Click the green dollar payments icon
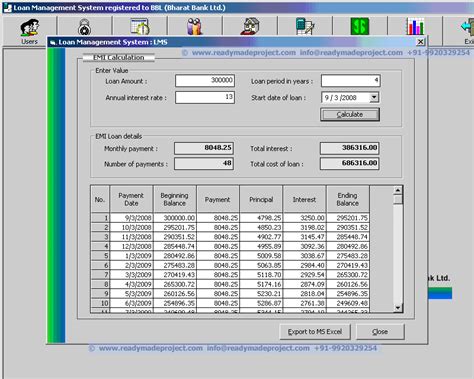Viewport: 474px width, 379px height. 360,27
